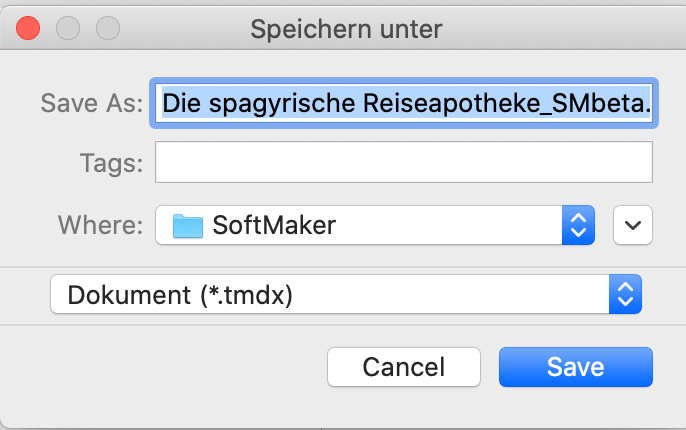Click the SoftMaker folder icon
686x430 pixels.
[x=188, y=226]
